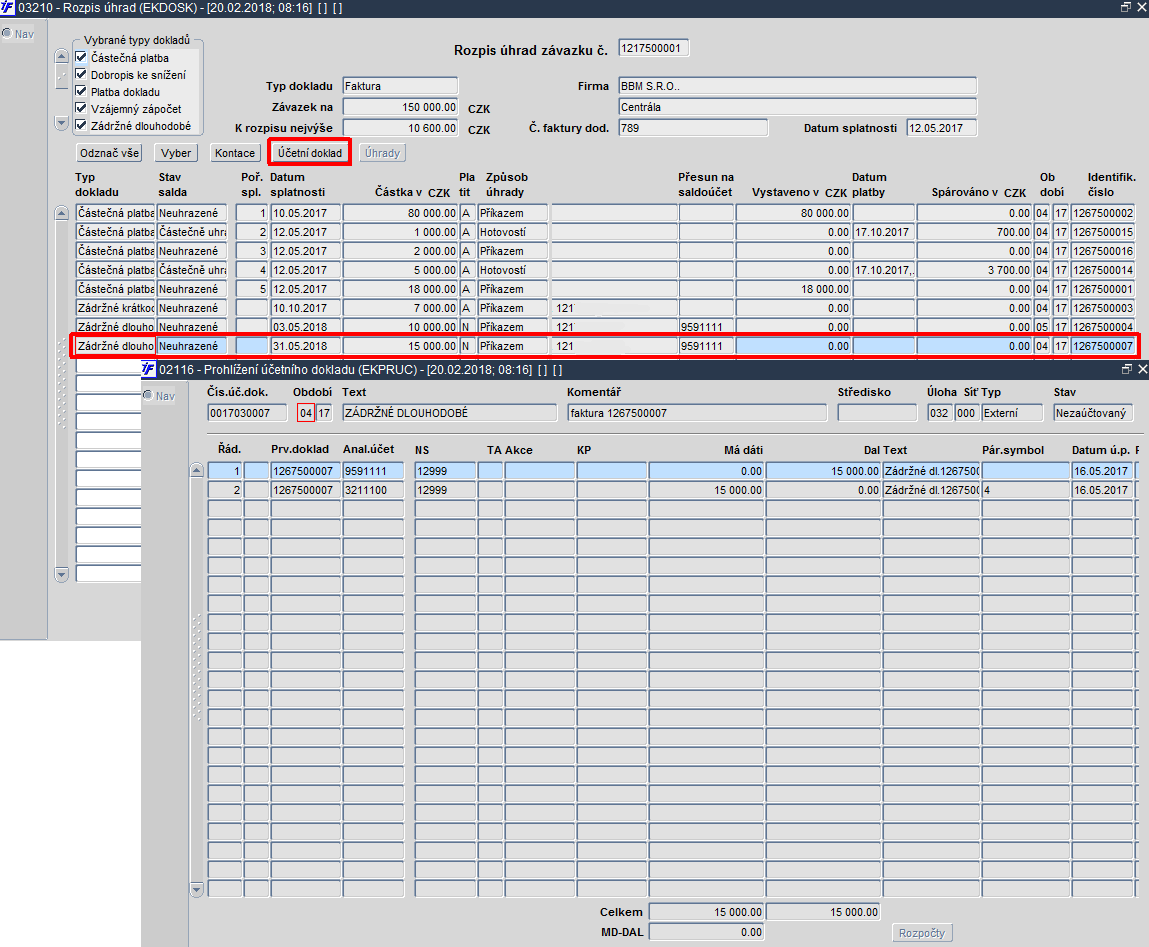Click the Datum splatnosti field 12.05.2017

pos(942,128)
